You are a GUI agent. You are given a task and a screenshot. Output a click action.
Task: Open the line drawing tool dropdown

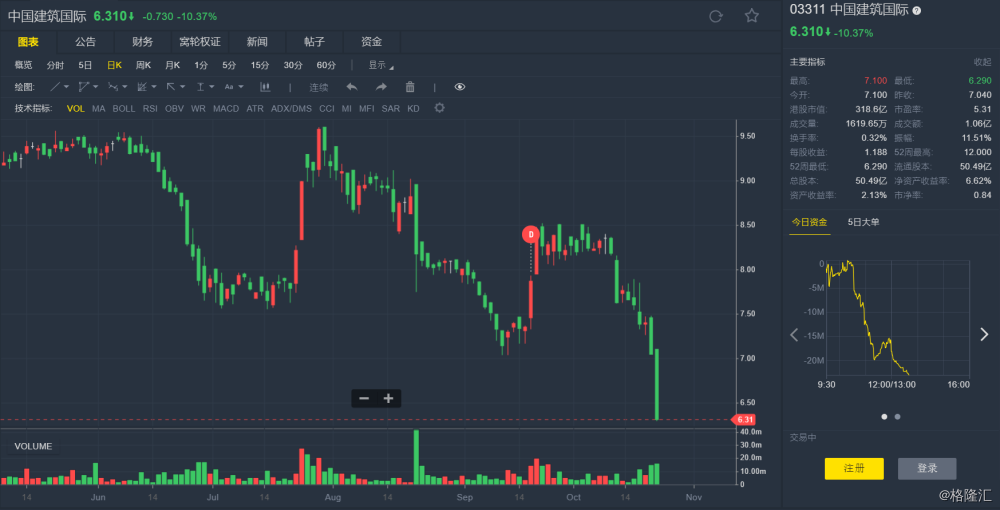[x=59, y=87]
